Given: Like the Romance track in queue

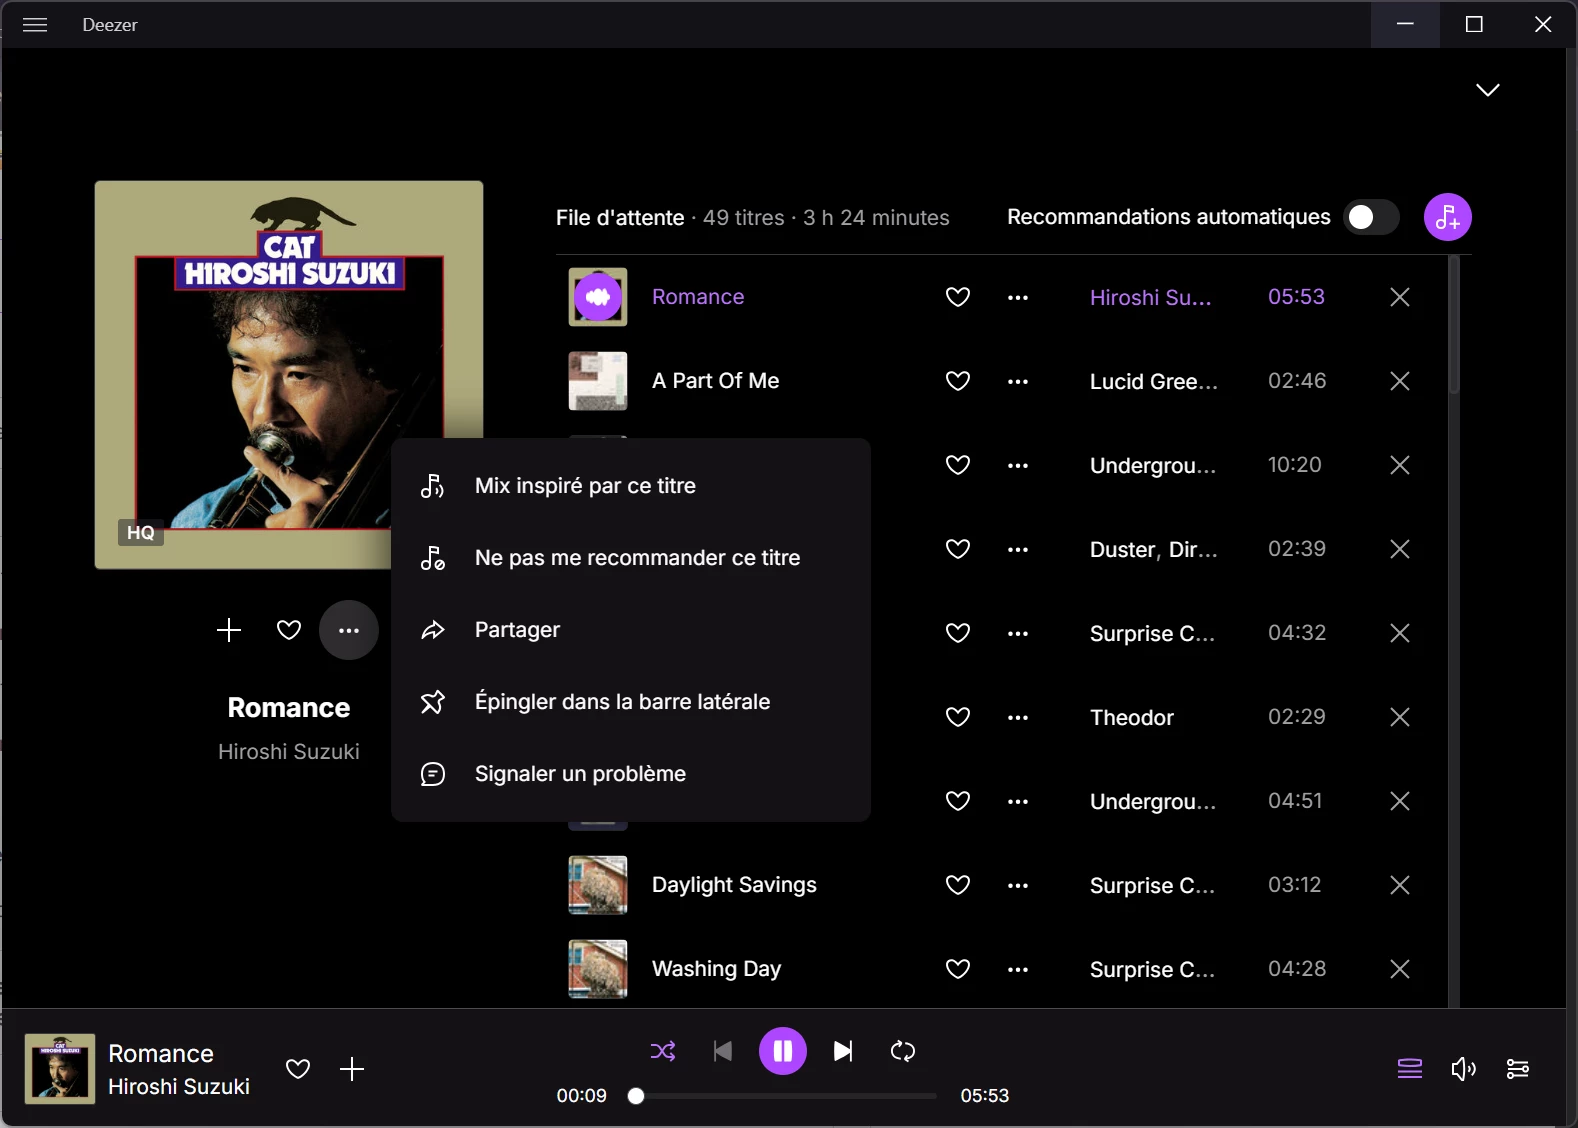Looking at the screenshot, I should (x=958, y=297).
